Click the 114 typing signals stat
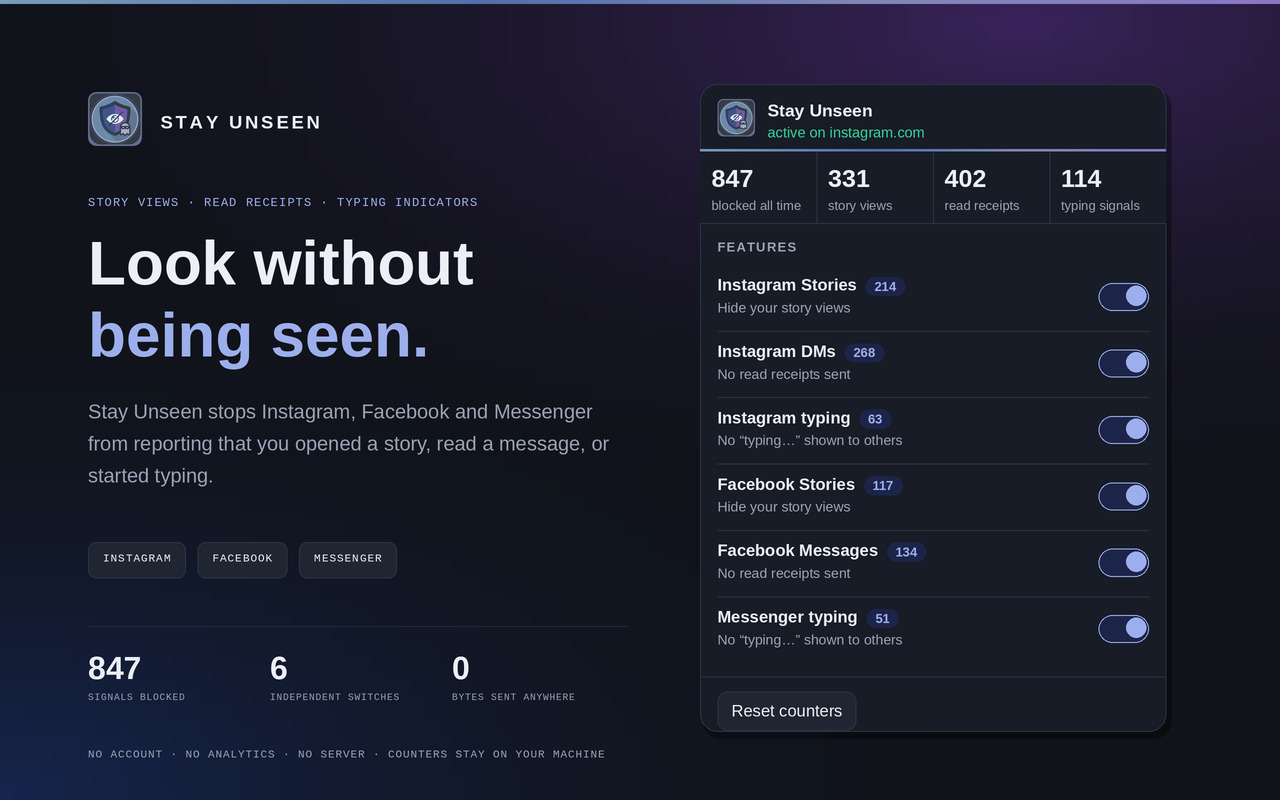This screenshot has width=1280, height=800. [x=1108, y=188]
